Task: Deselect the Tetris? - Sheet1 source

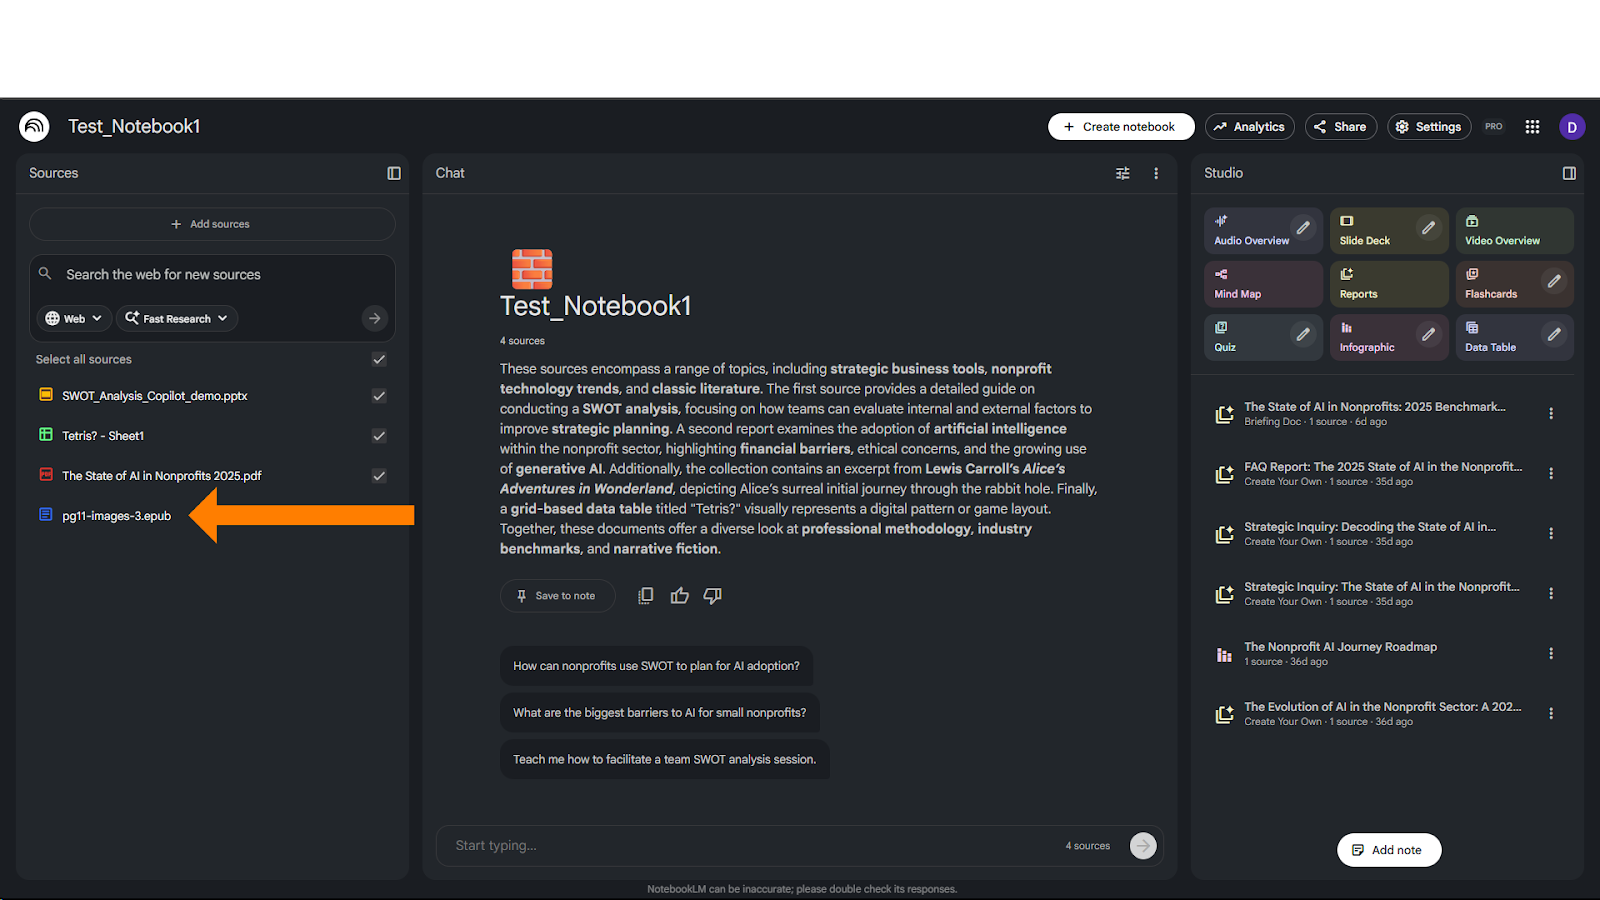Action: tap(379, 436)
